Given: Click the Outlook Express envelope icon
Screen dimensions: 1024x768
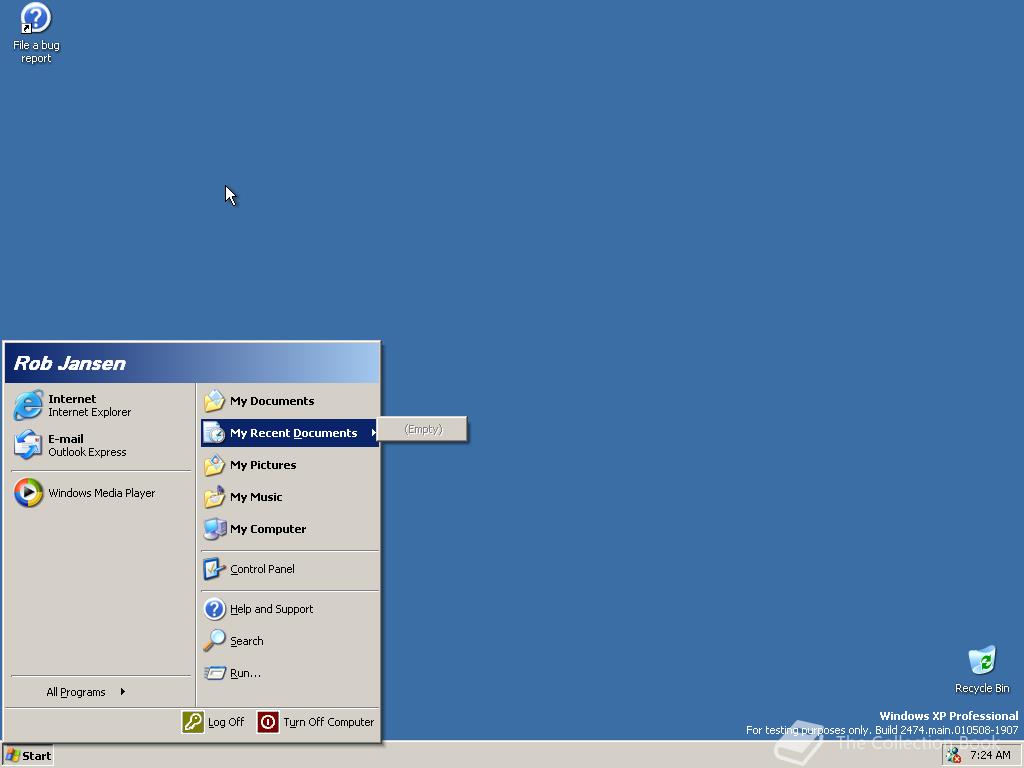Looking at the screenshot, I should (x=28, y=445).
